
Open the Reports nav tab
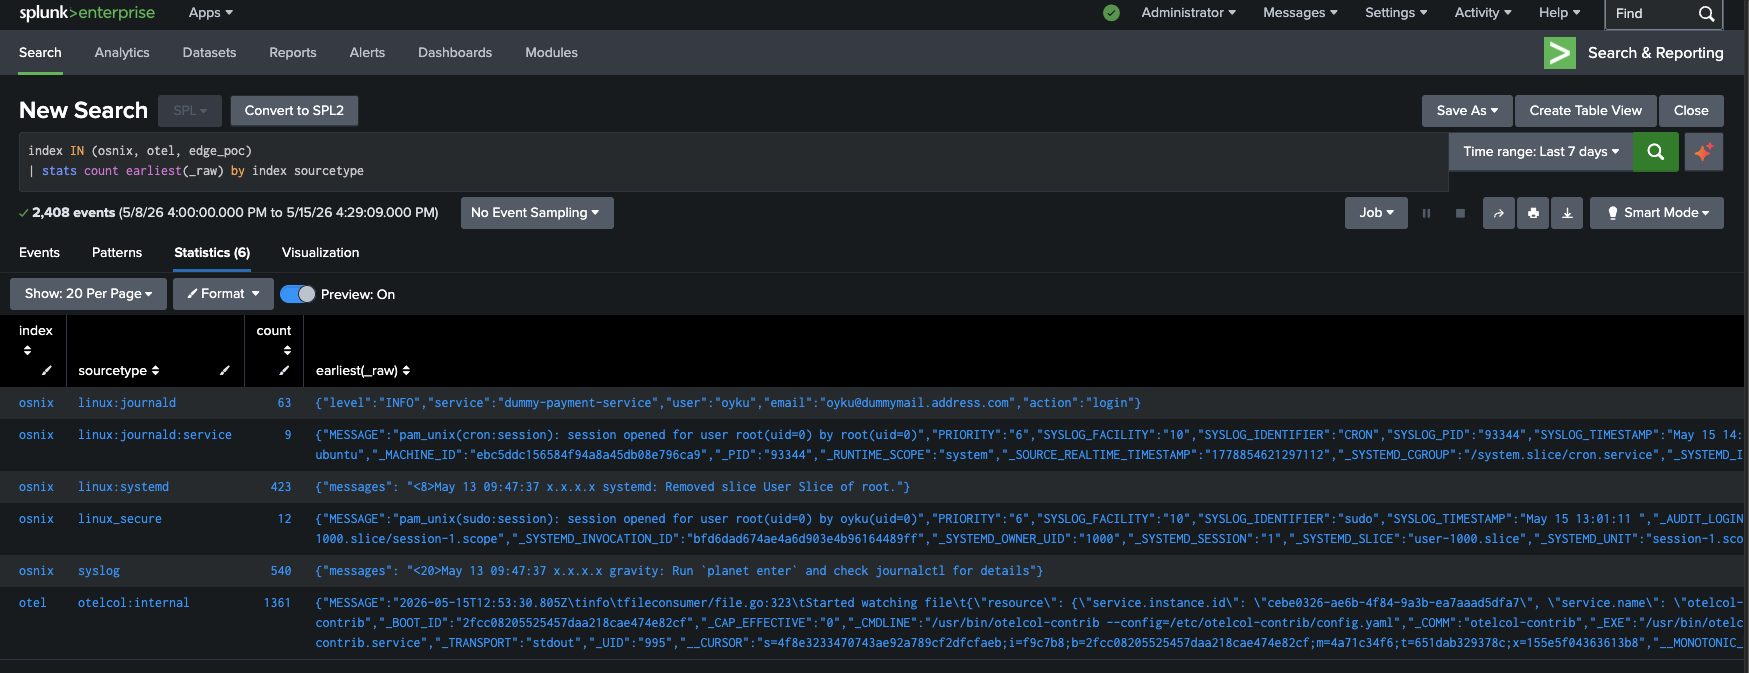pyautogui.click(x=292, y=53)
